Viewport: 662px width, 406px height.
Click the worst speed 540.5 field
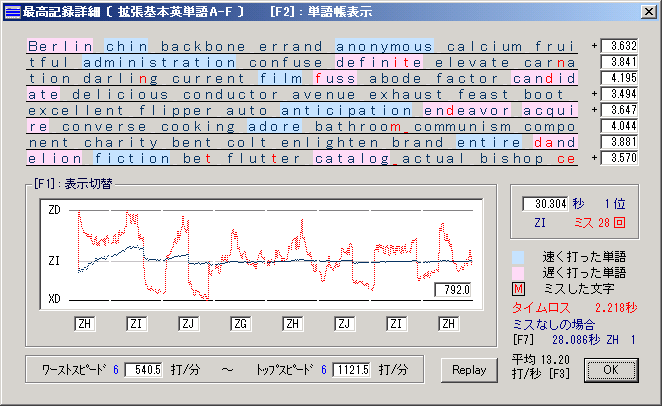pos(144,370)
